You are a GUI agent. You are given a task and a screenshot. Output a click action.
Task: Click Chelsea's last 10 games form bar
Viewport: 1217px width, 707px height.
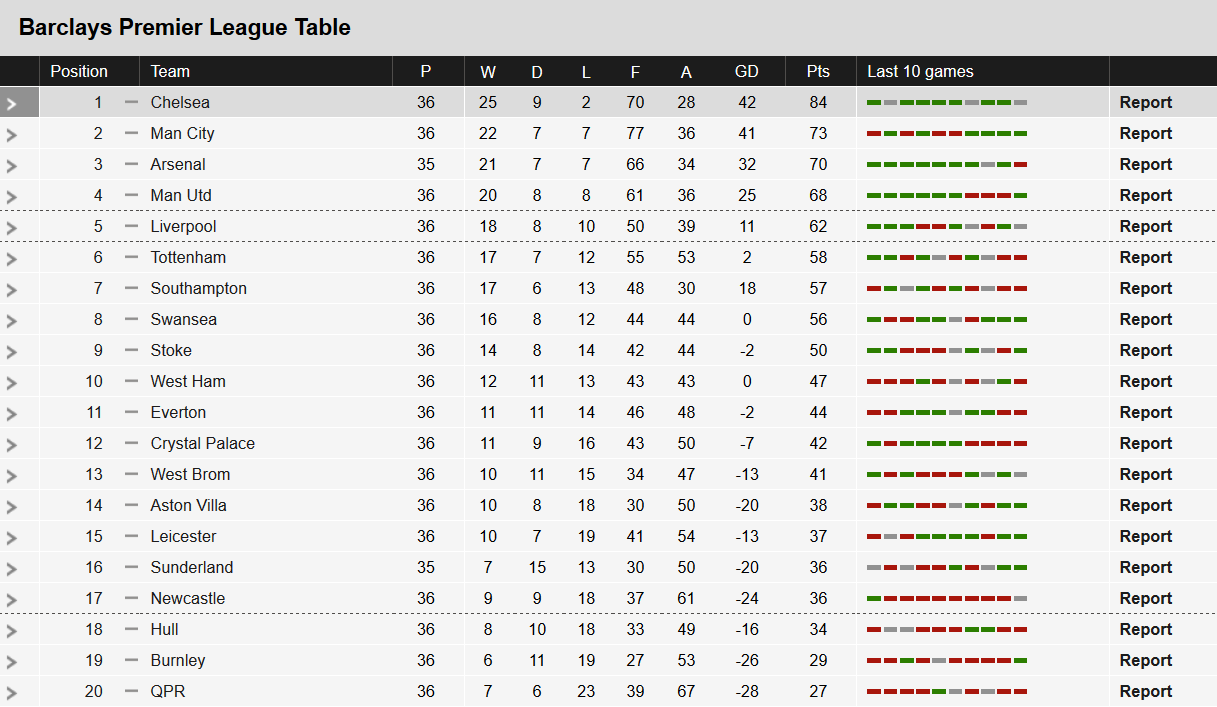947,103
